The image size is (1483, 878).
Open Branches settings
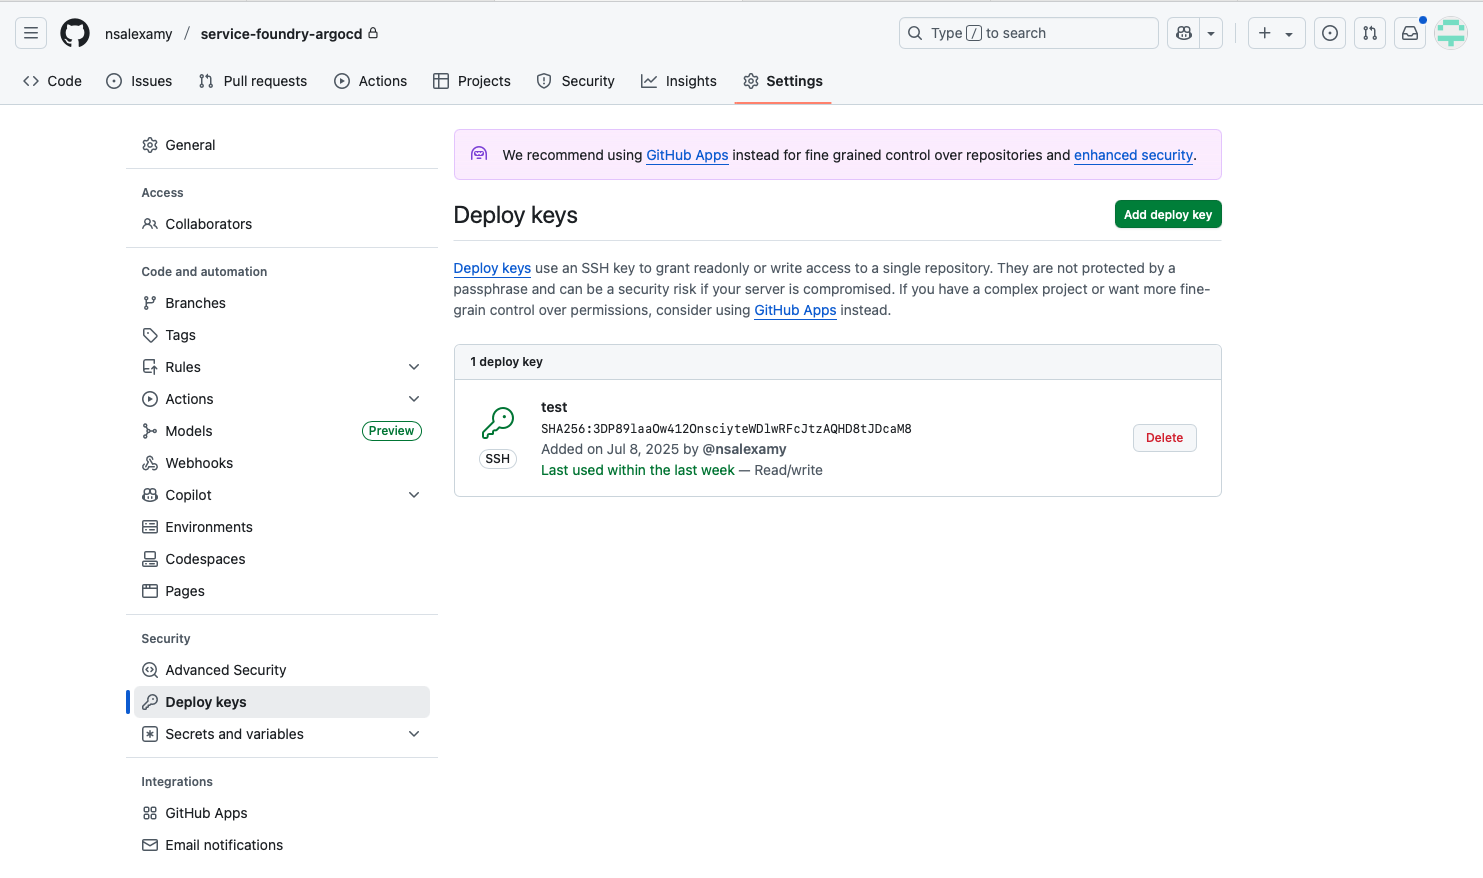(282, 303)
